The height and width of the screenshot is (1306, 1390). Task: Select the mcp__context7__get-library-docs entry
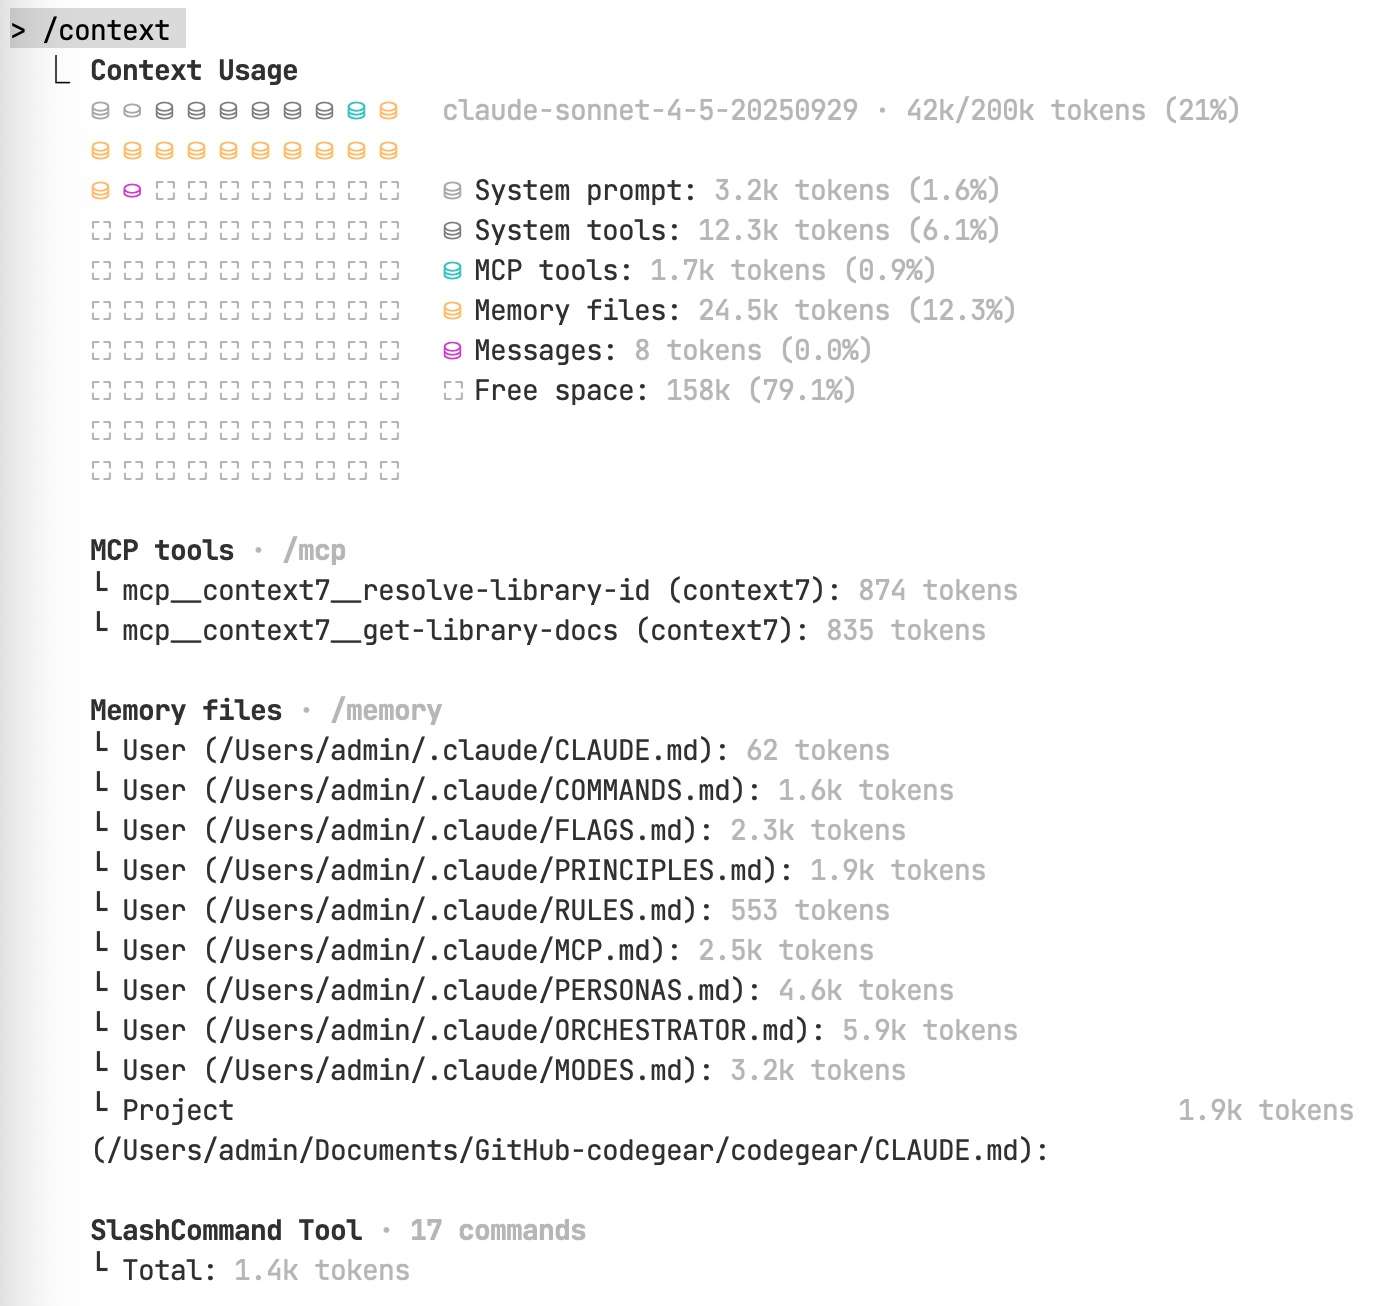click(x=539, y=631)
